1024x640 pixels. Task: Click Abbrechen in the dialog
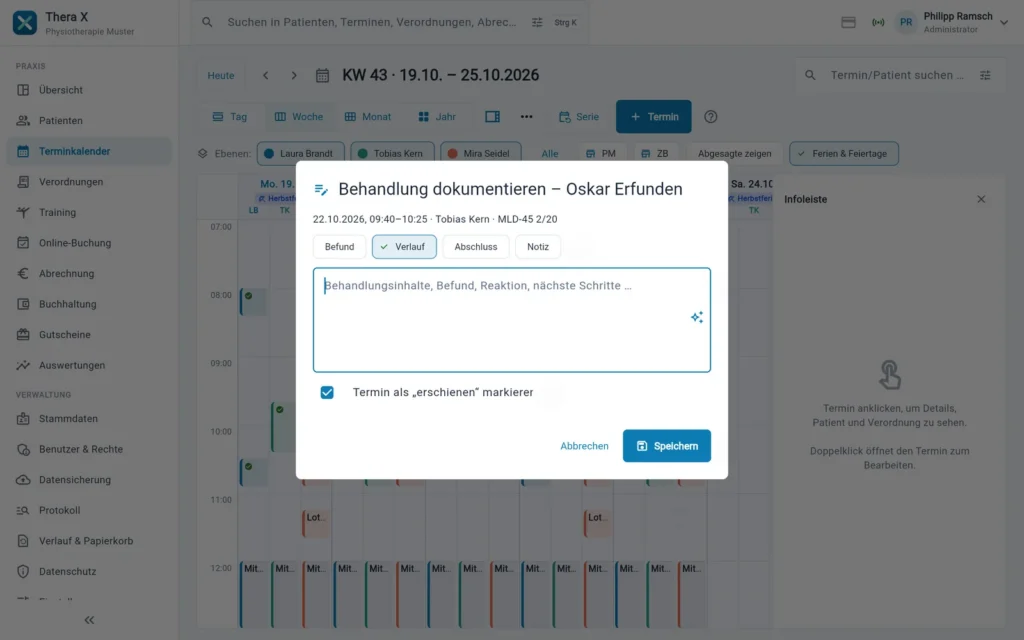click(x=584, y=446)
